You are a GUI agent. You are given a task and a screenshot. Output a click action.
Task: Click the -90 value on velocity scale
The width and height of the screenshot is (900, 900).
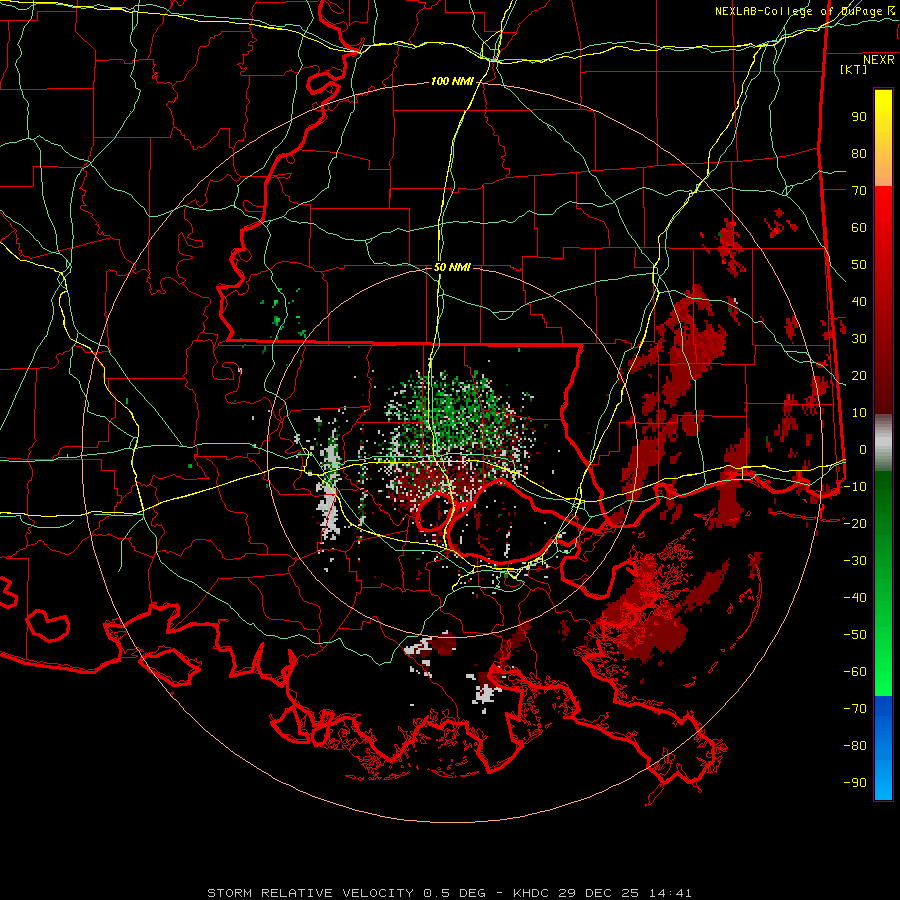[855, 783]
